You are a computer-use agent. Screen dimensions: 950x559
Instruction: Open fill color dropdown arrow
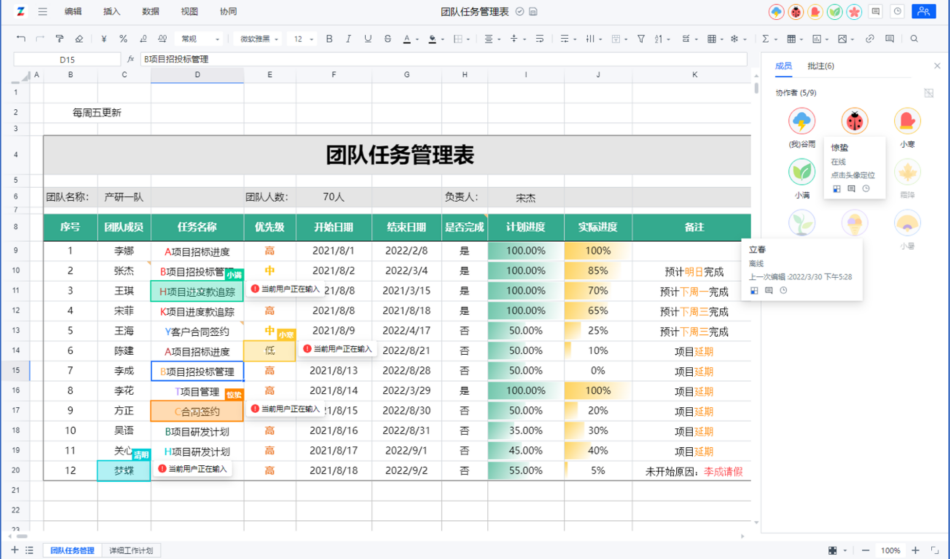pyautogui.click(x=442, y=39)
